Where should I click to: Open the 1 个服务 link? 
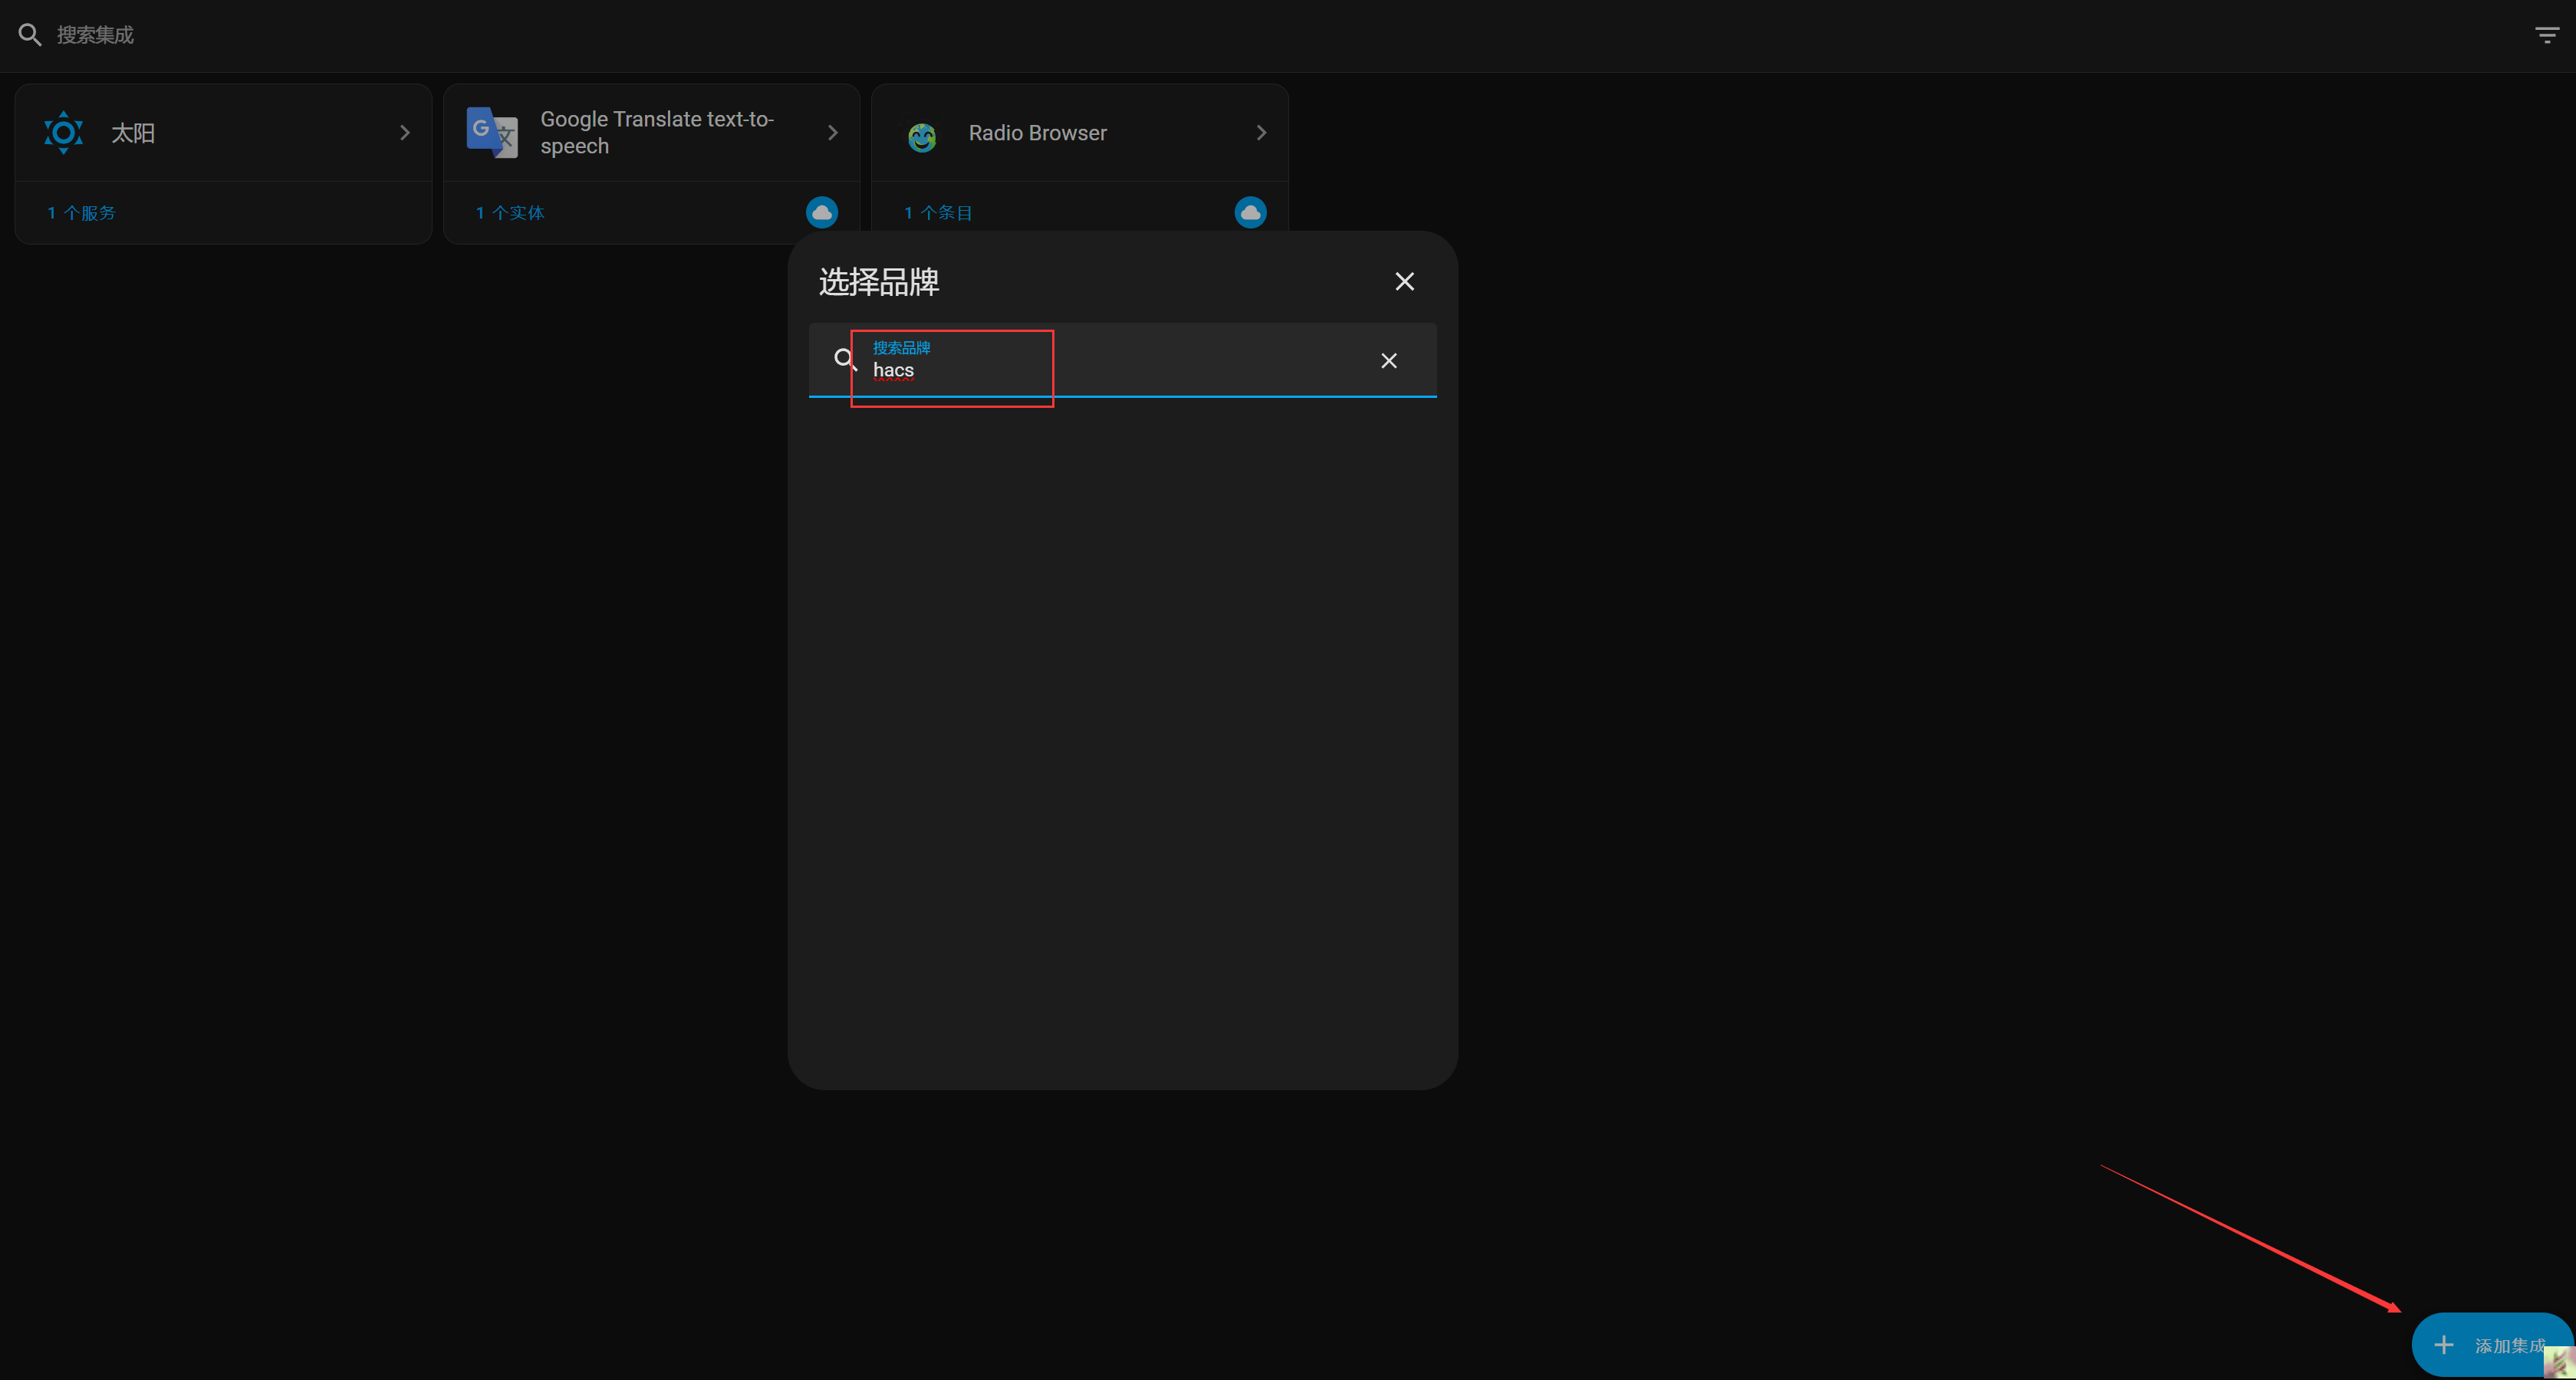pyautogui.click(x=82, y=213)
